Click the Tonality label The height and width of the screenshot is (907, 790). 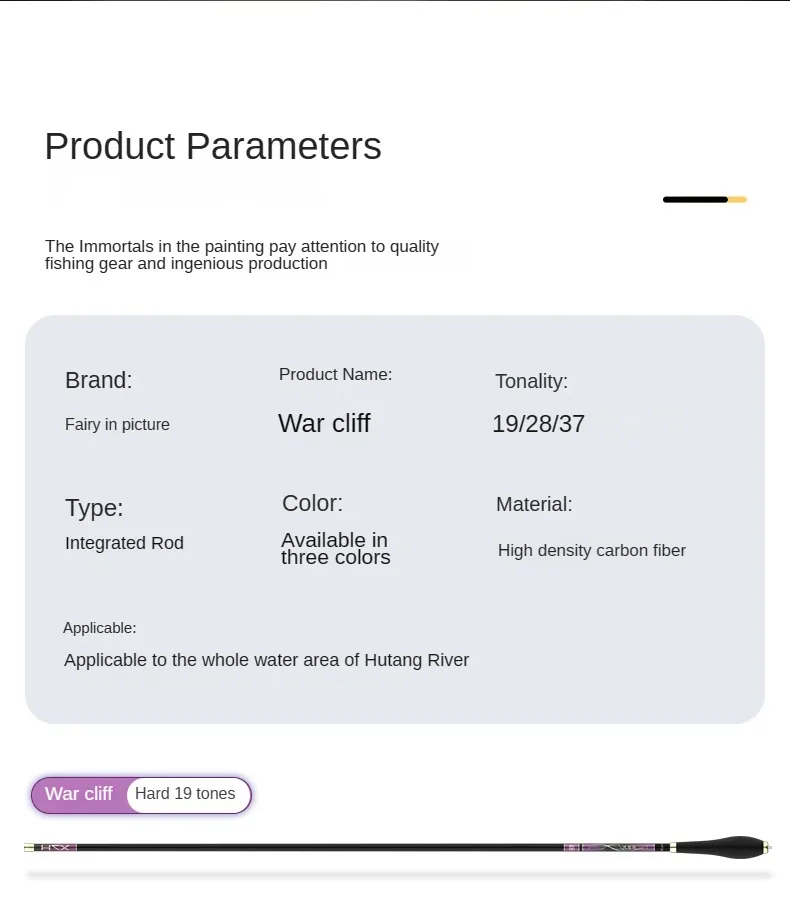coord(531,381)
